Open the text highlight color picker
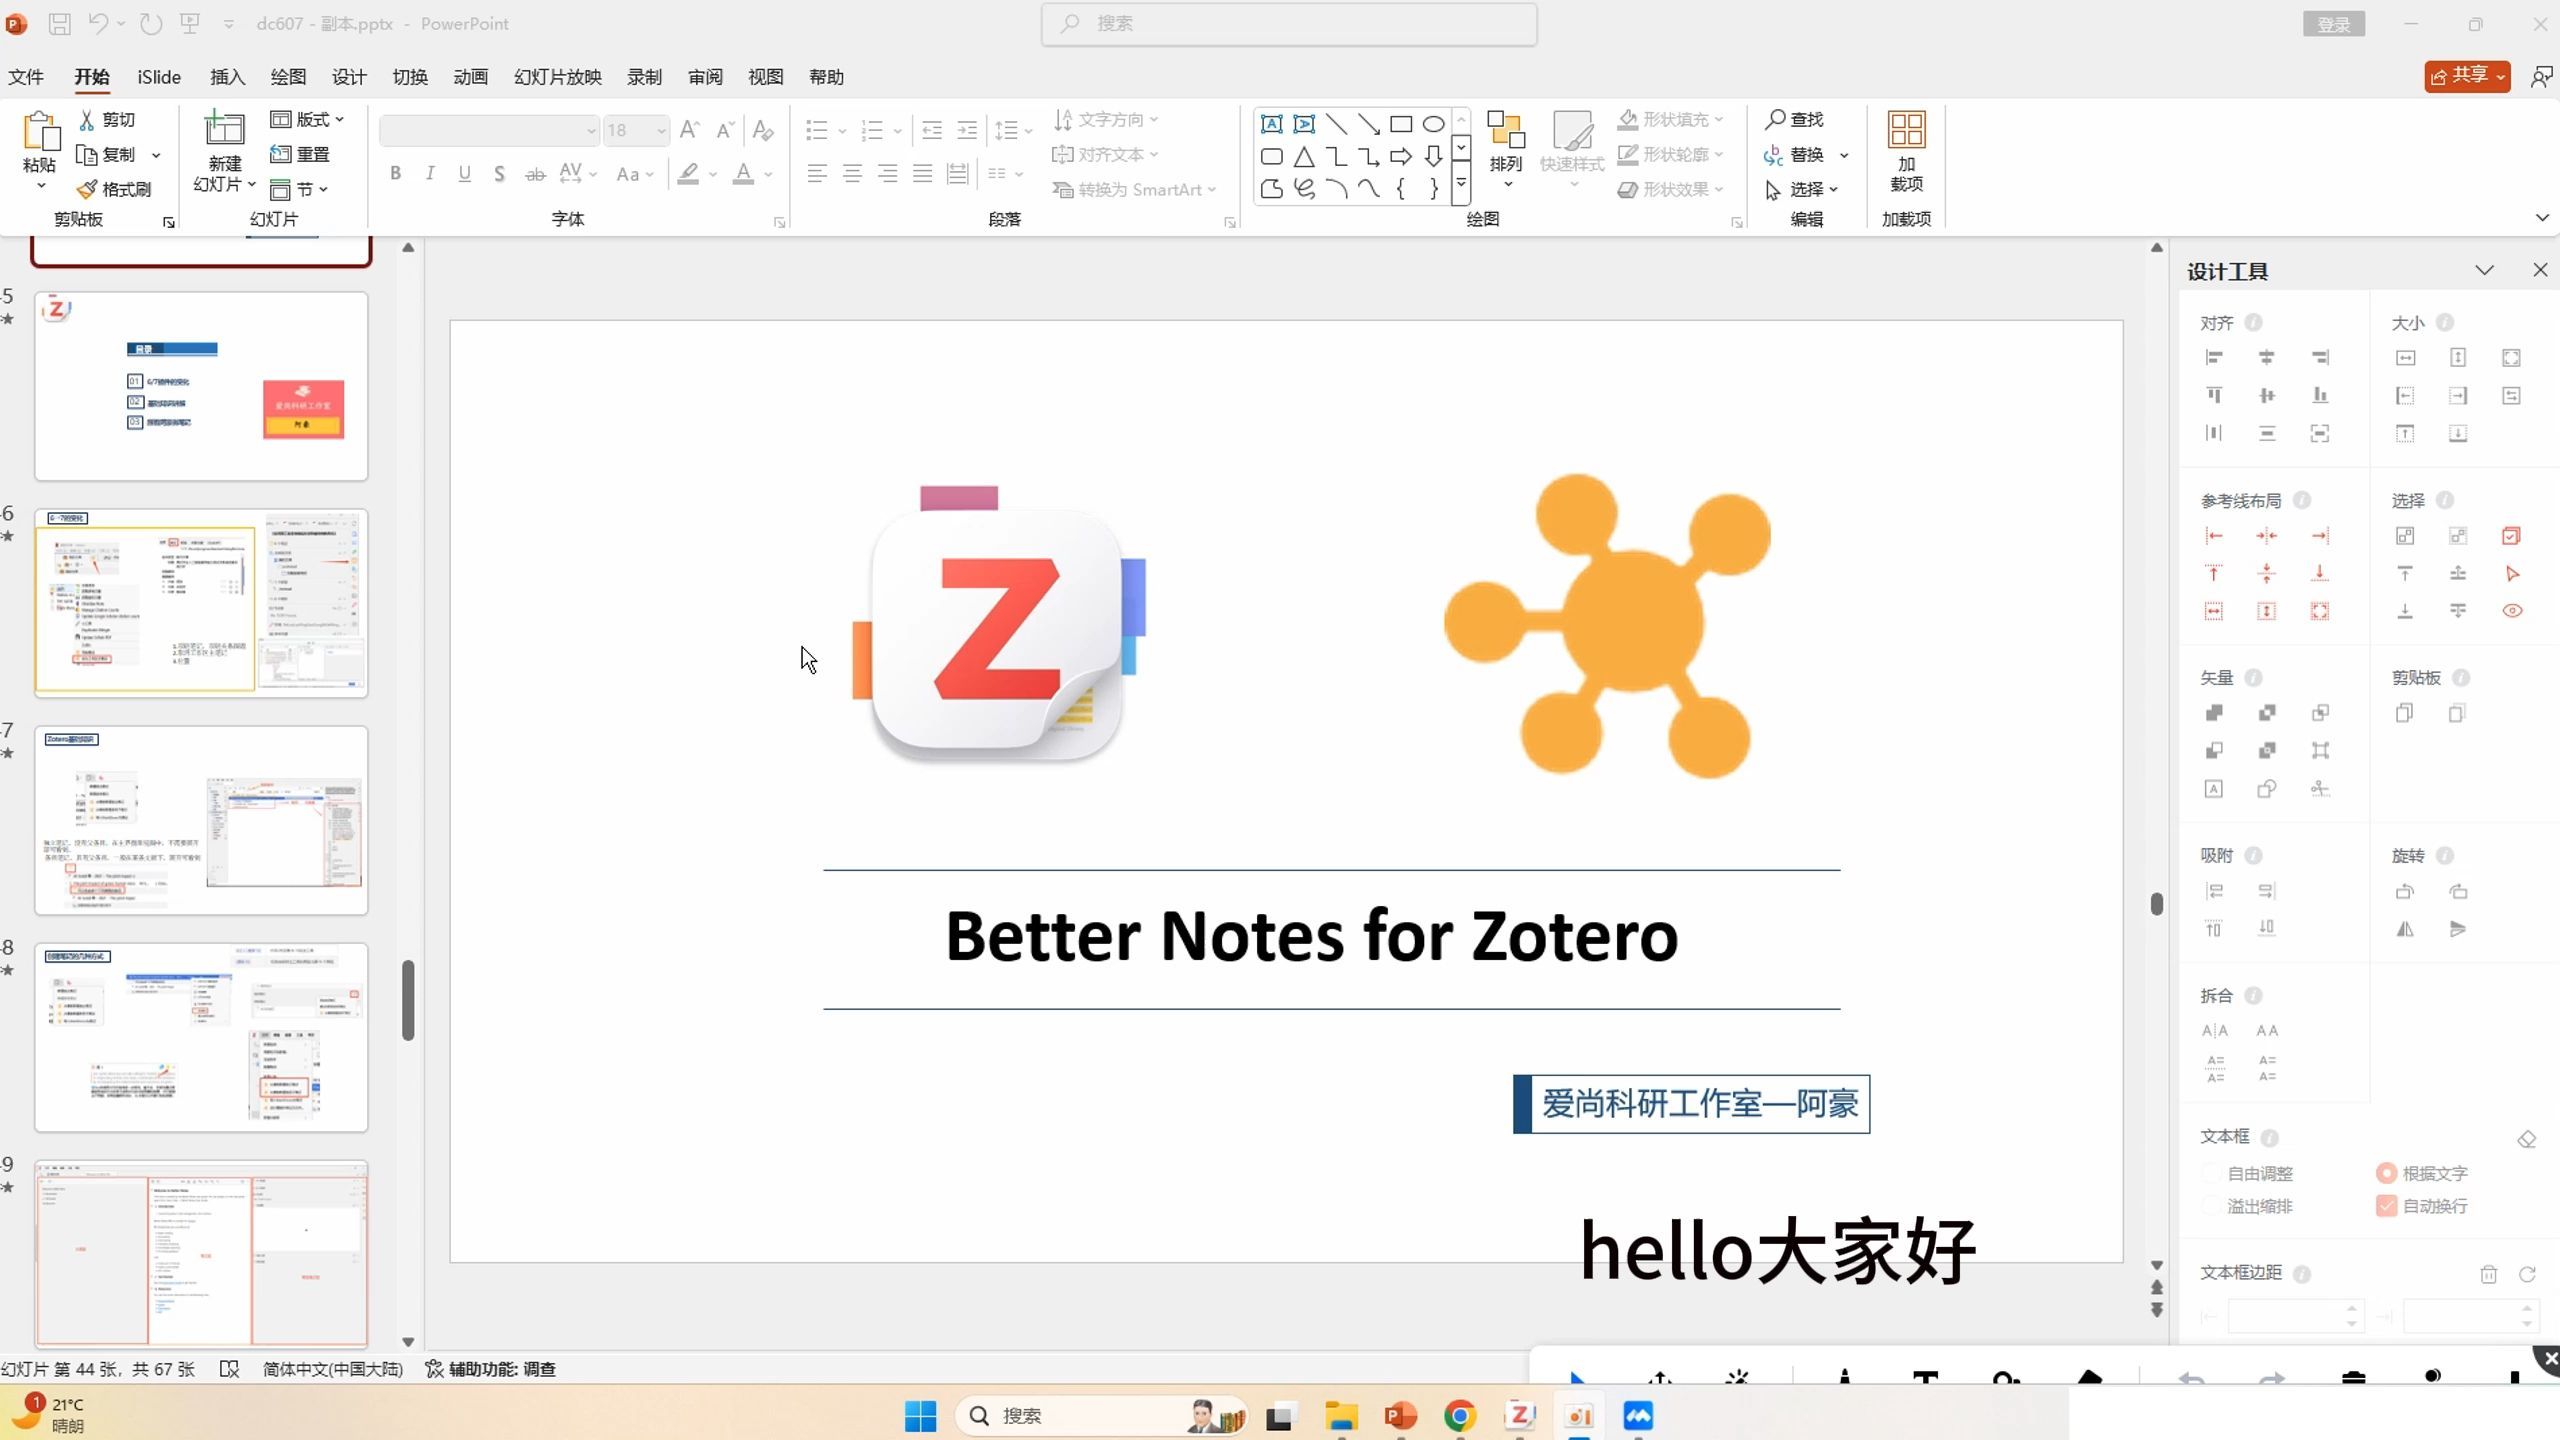This screenshot has width=2560, height=1440. [713, 174]
